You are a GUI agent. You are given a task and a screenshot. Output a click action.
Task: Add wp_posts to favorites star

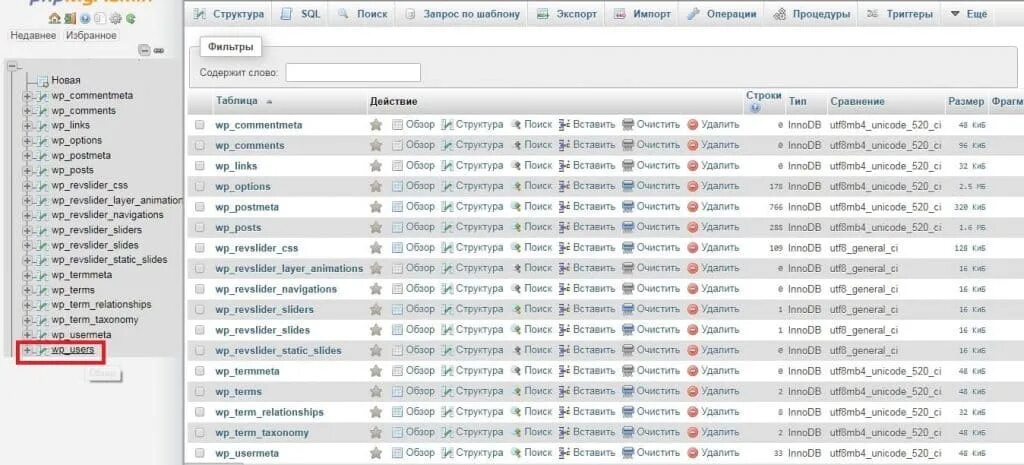[x=376, y=227]
